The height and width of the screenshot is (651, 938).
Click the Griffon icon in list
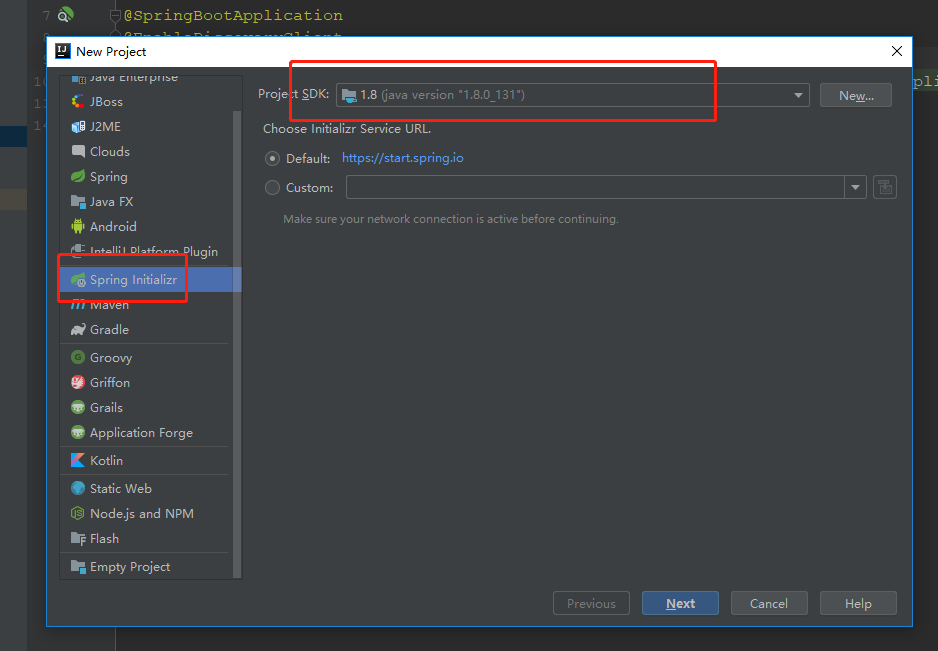coord(78,382)
